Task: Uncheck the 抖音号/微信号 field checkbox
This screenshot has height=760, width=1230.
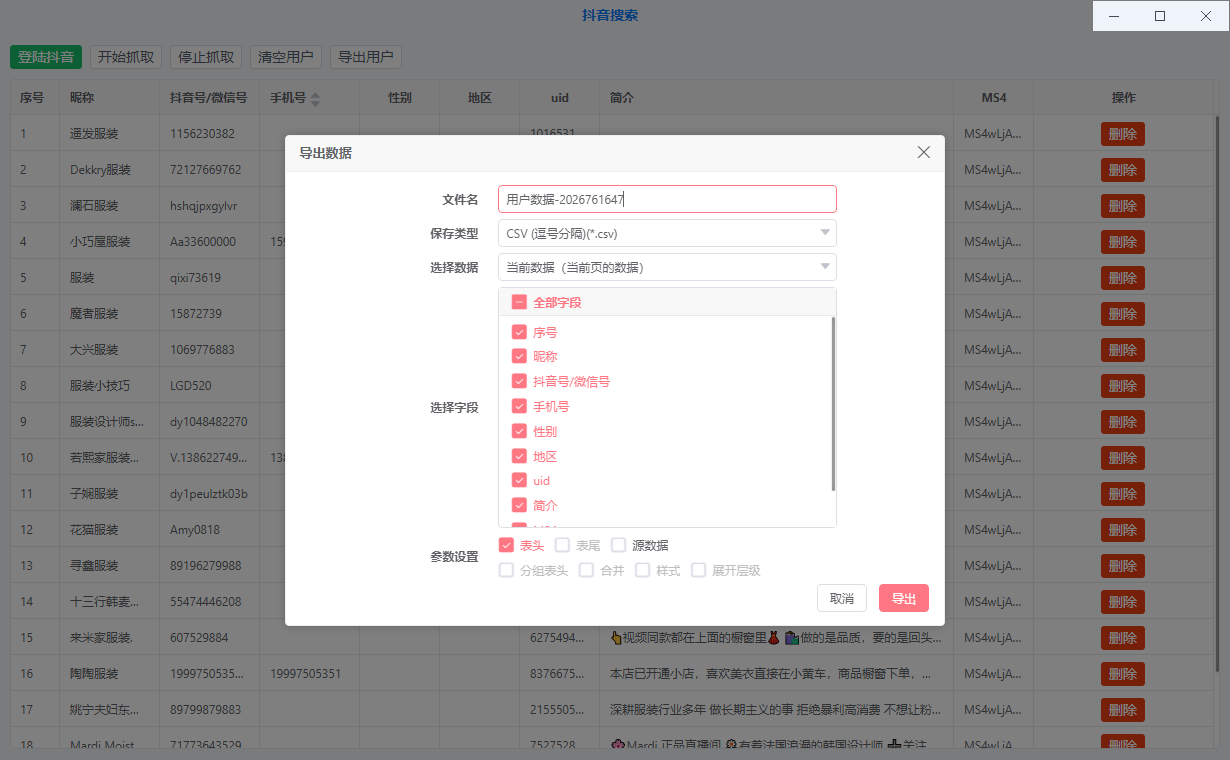Action: pos(519,381)
